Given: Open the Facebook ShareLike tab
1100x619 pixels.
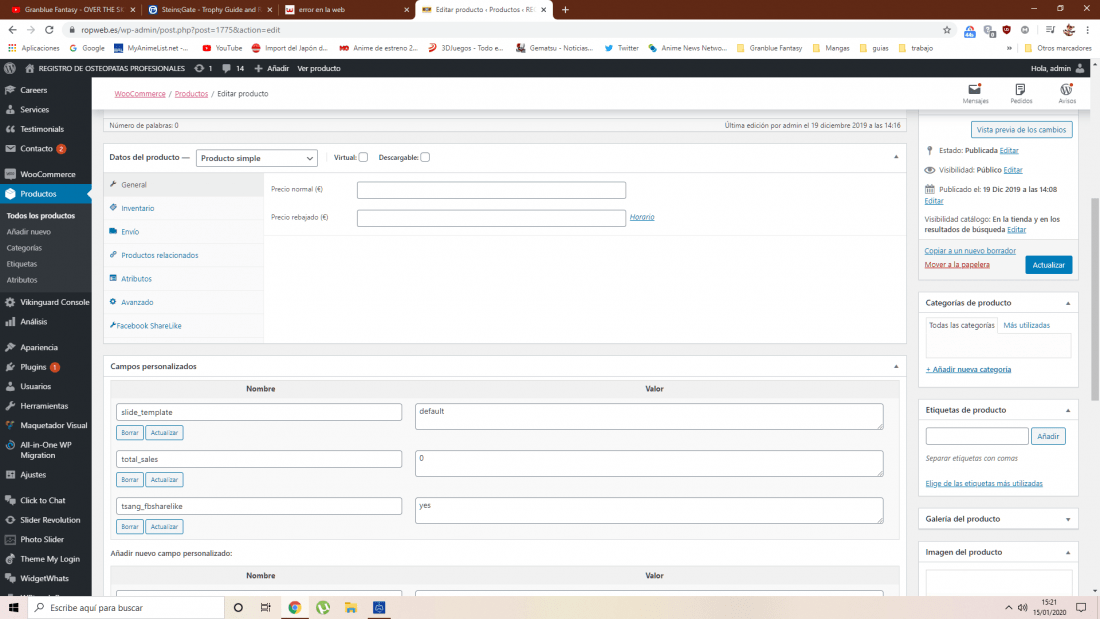Looking at the screenshot, I should 184,326.
